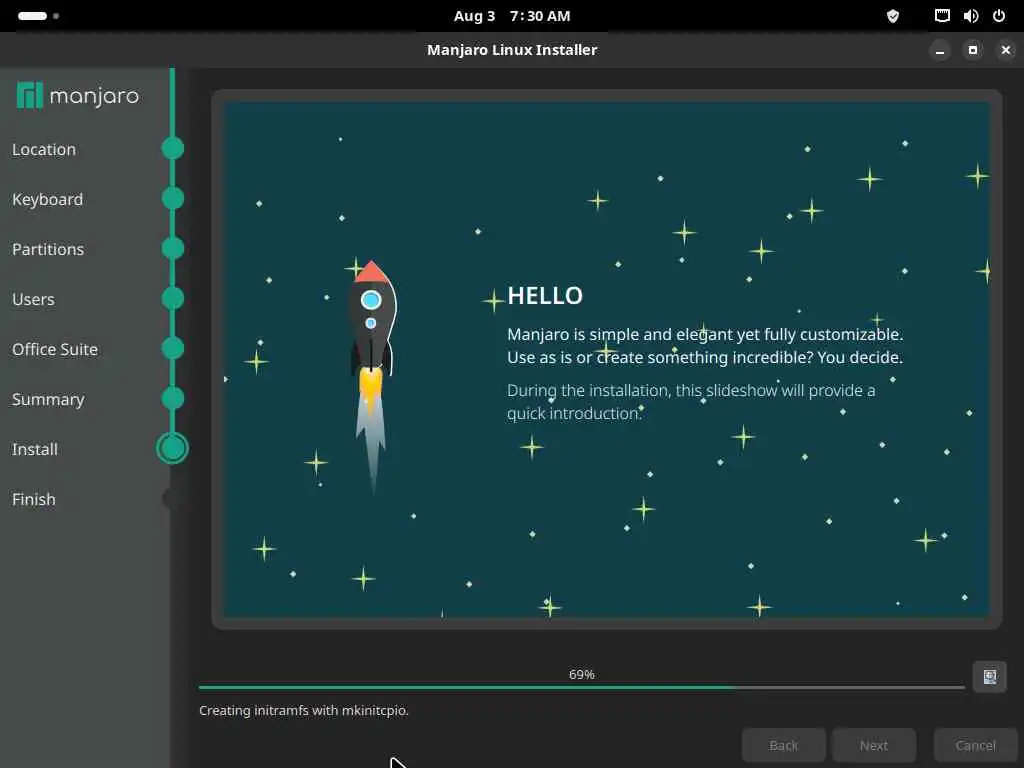Close the Manjaro Linux Installer window

coord(1006,50)
